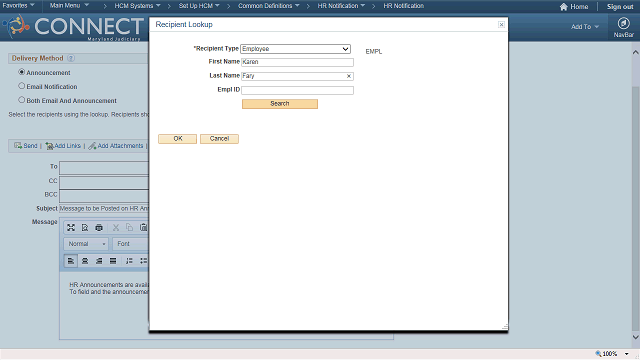
Task: Click the Add Links icon
Action: (49, 146)
